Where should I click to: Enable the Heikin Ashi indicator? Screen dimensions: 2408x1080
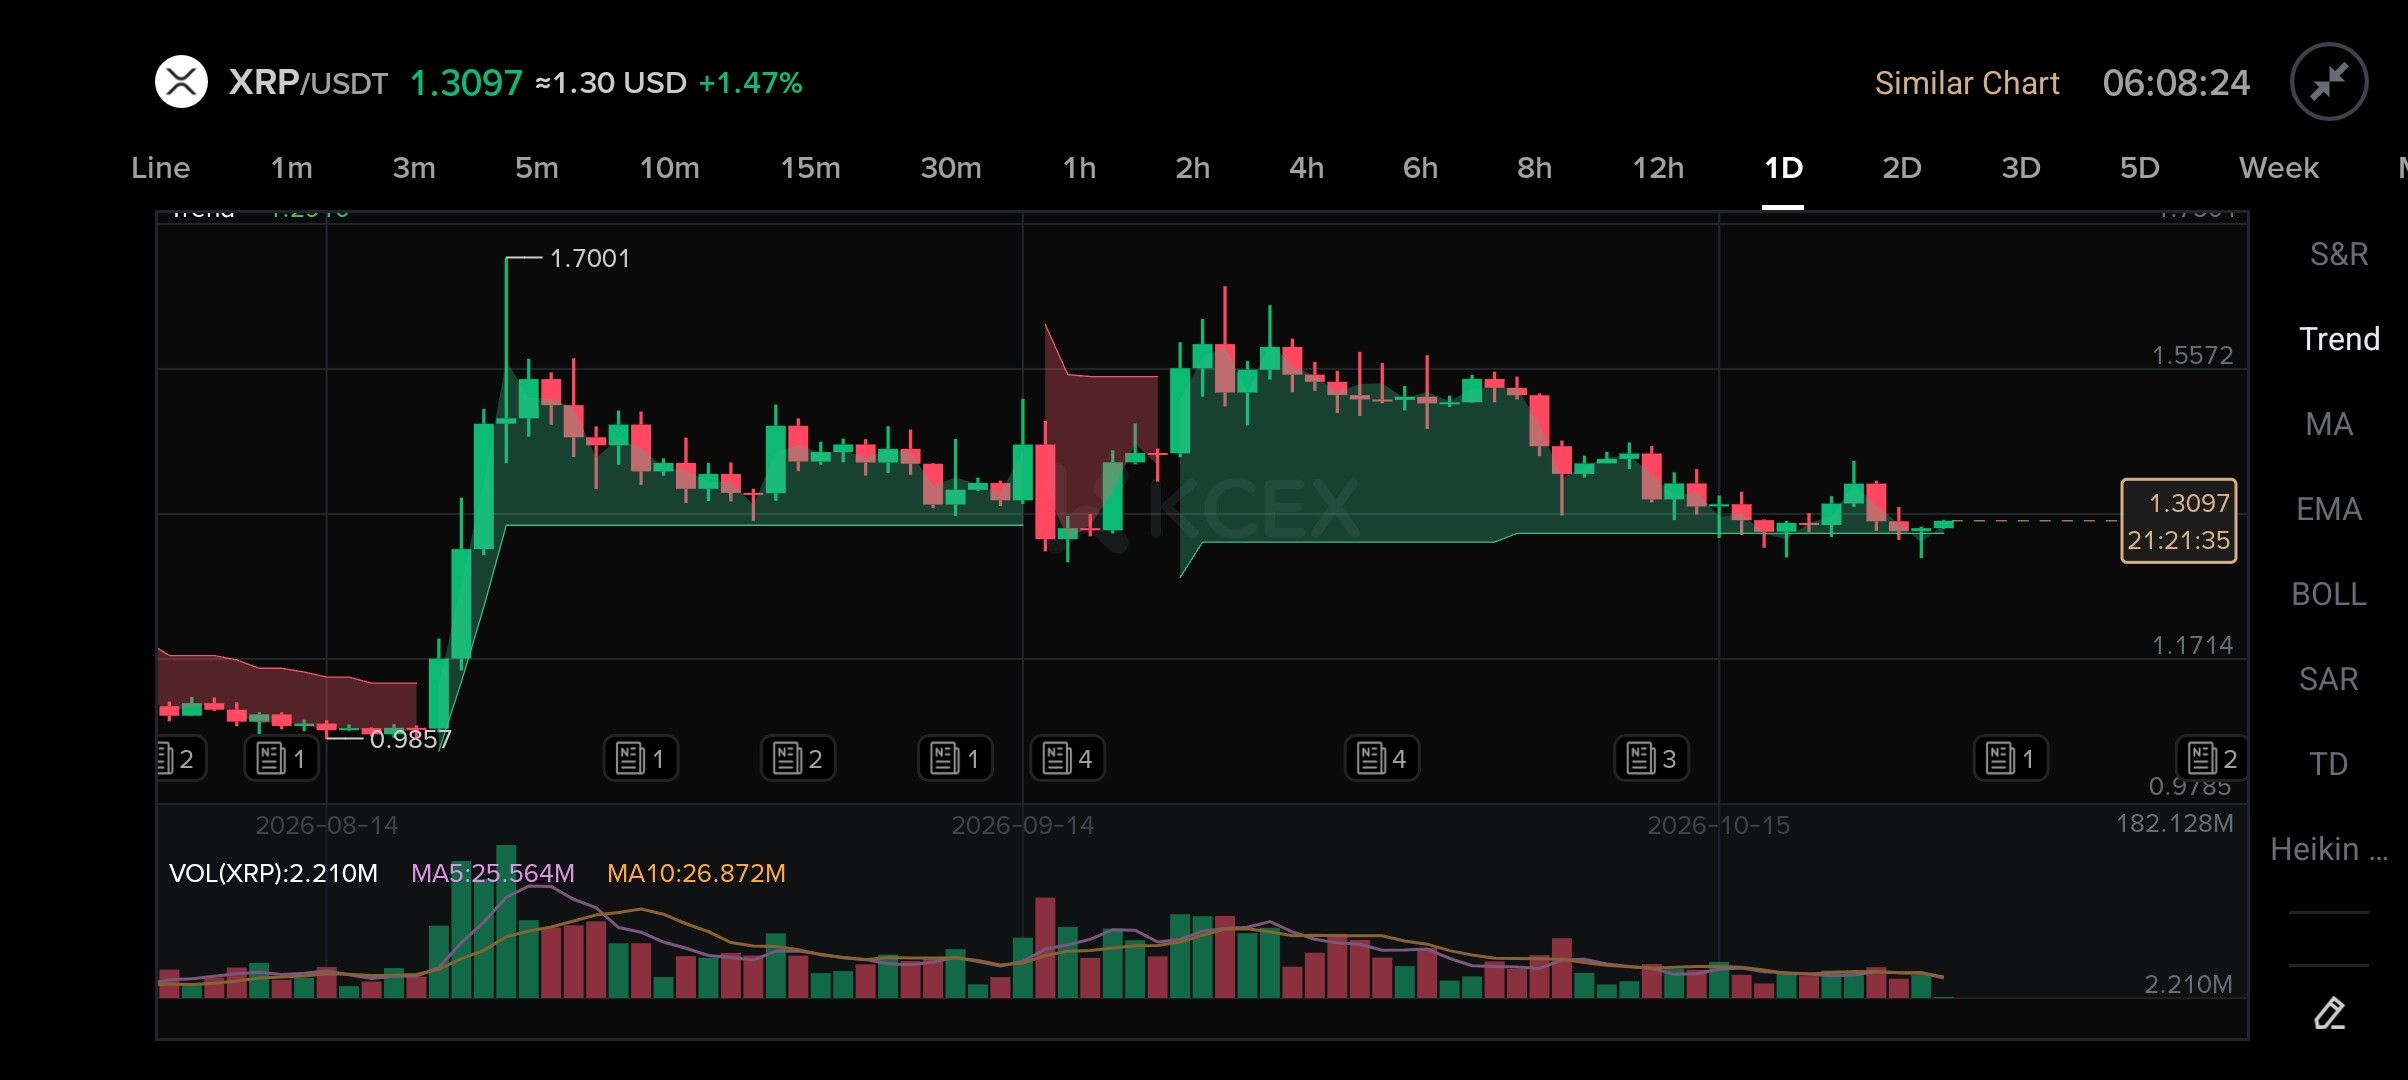tap(2329, 849)
